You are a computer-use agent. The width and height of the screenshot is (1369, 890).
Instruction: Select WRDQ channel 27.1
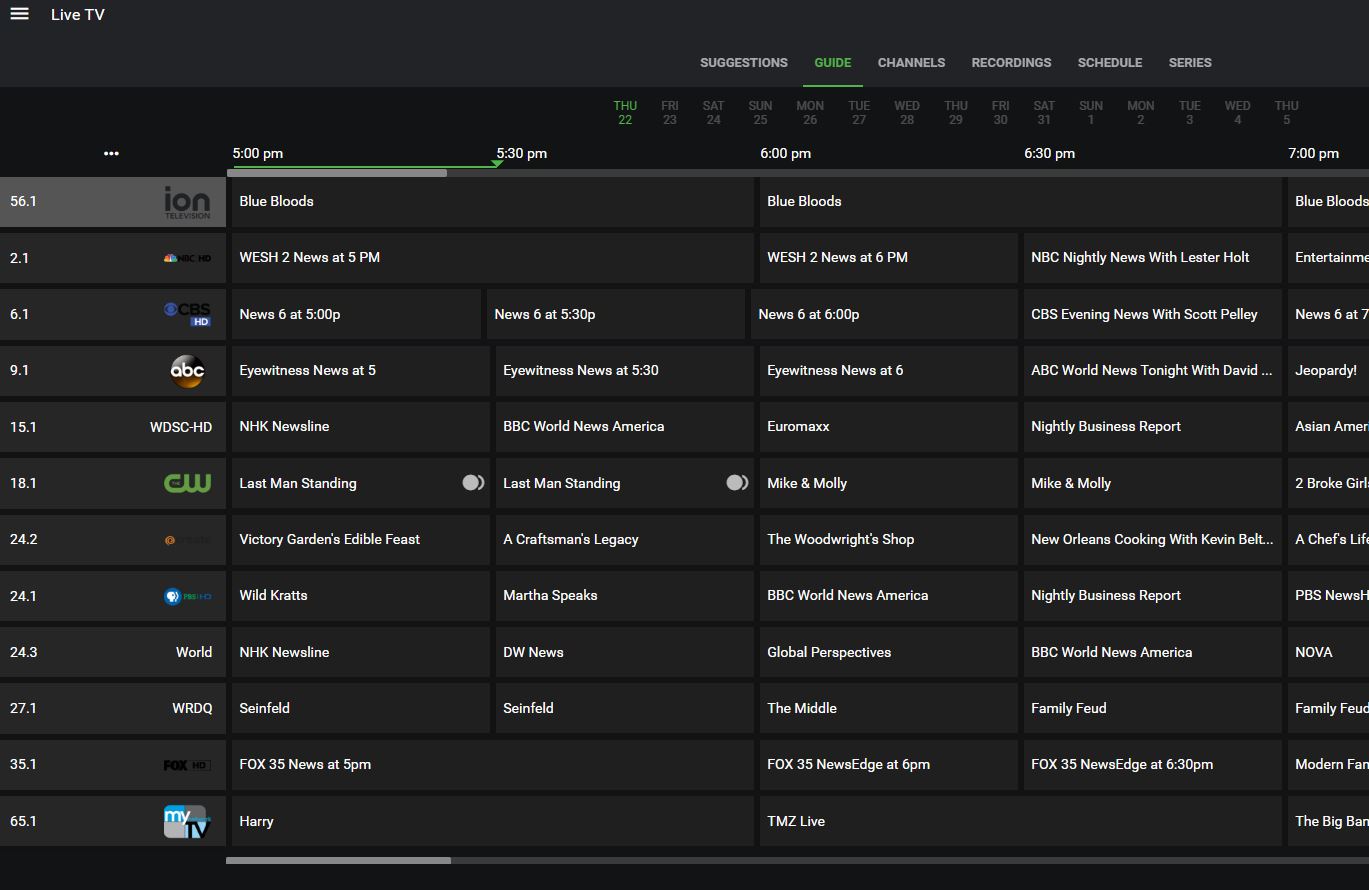113,708
